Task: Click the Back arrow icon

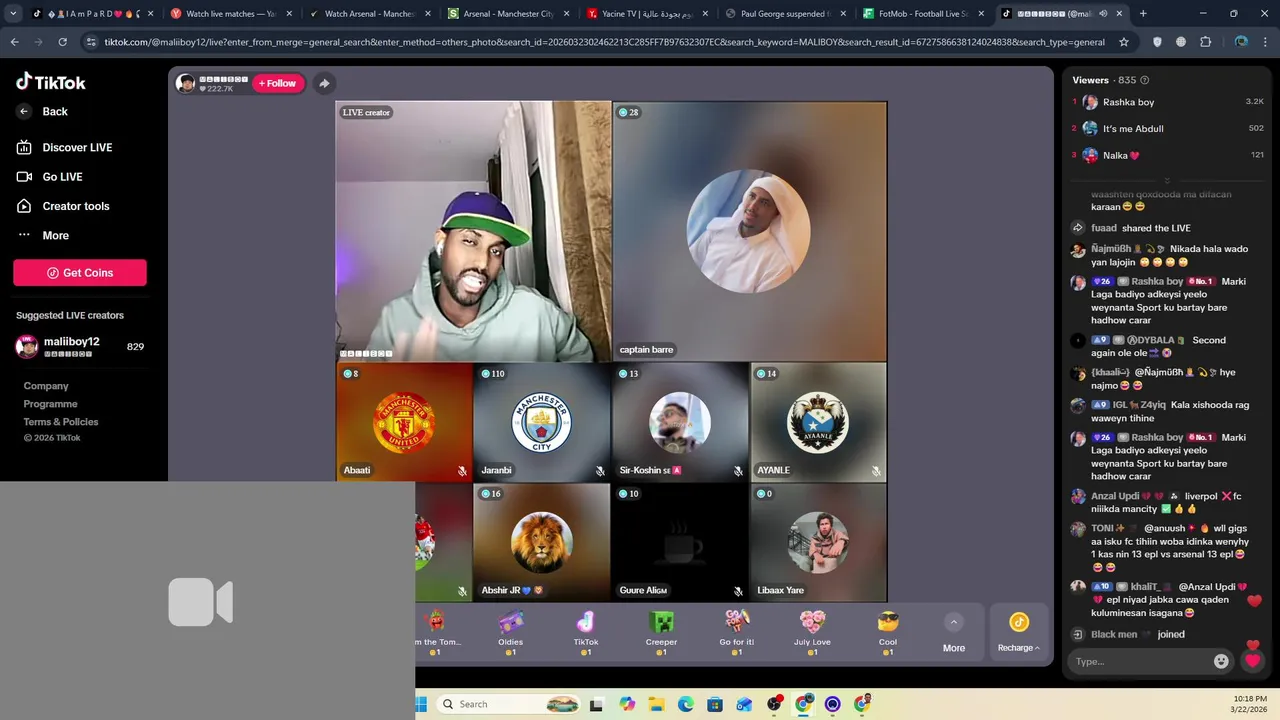Action: click(x=24, y=111)
